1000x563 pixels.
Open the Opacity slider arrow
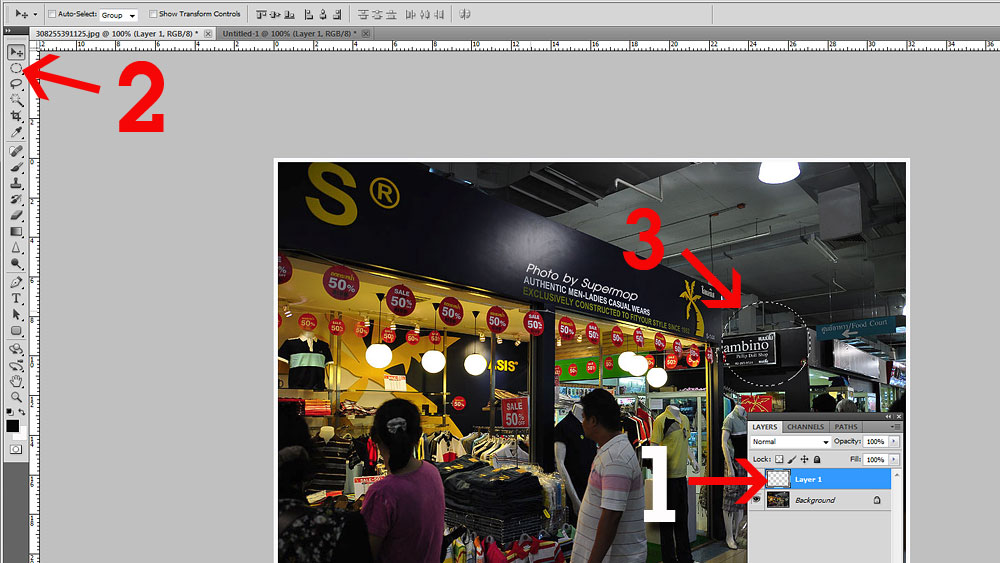893,442
